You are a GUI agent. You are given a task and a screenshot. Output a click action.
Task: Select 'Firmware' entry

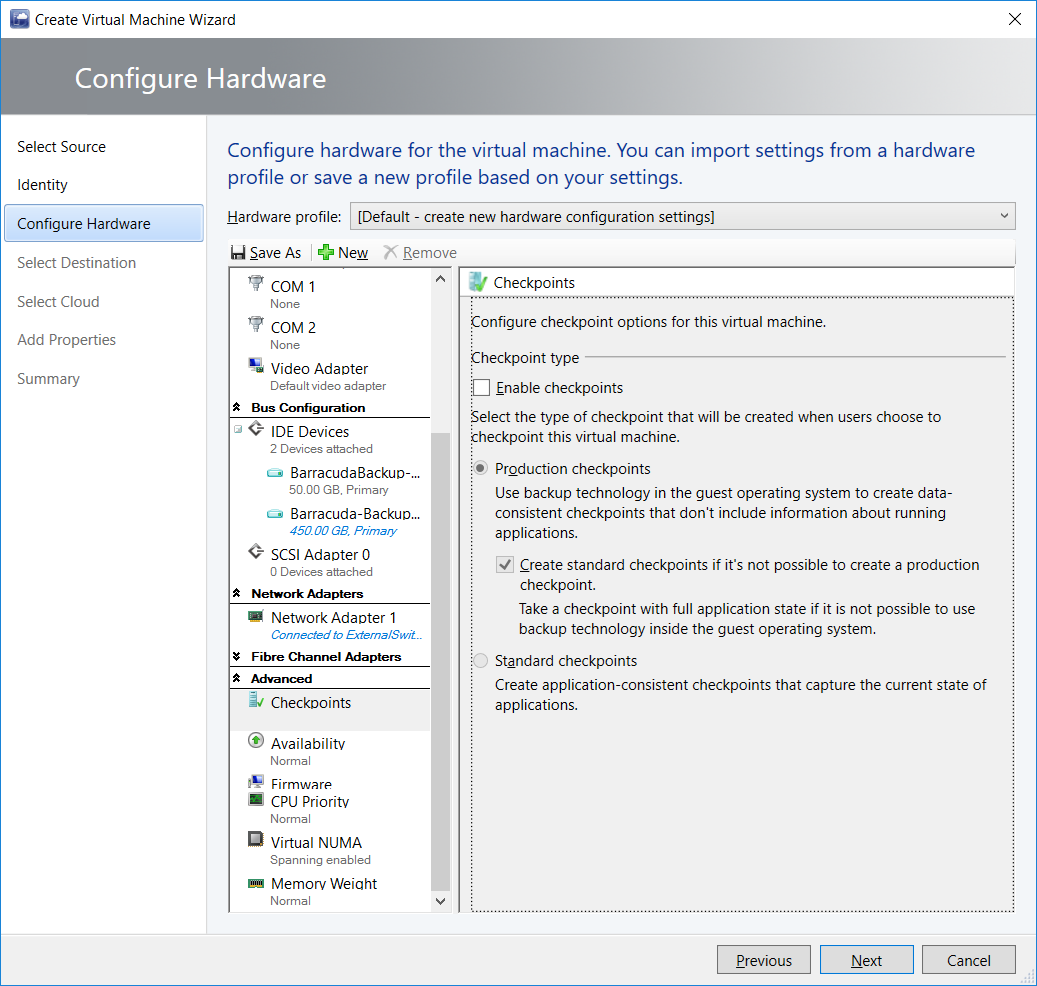[x=330, y=782]
